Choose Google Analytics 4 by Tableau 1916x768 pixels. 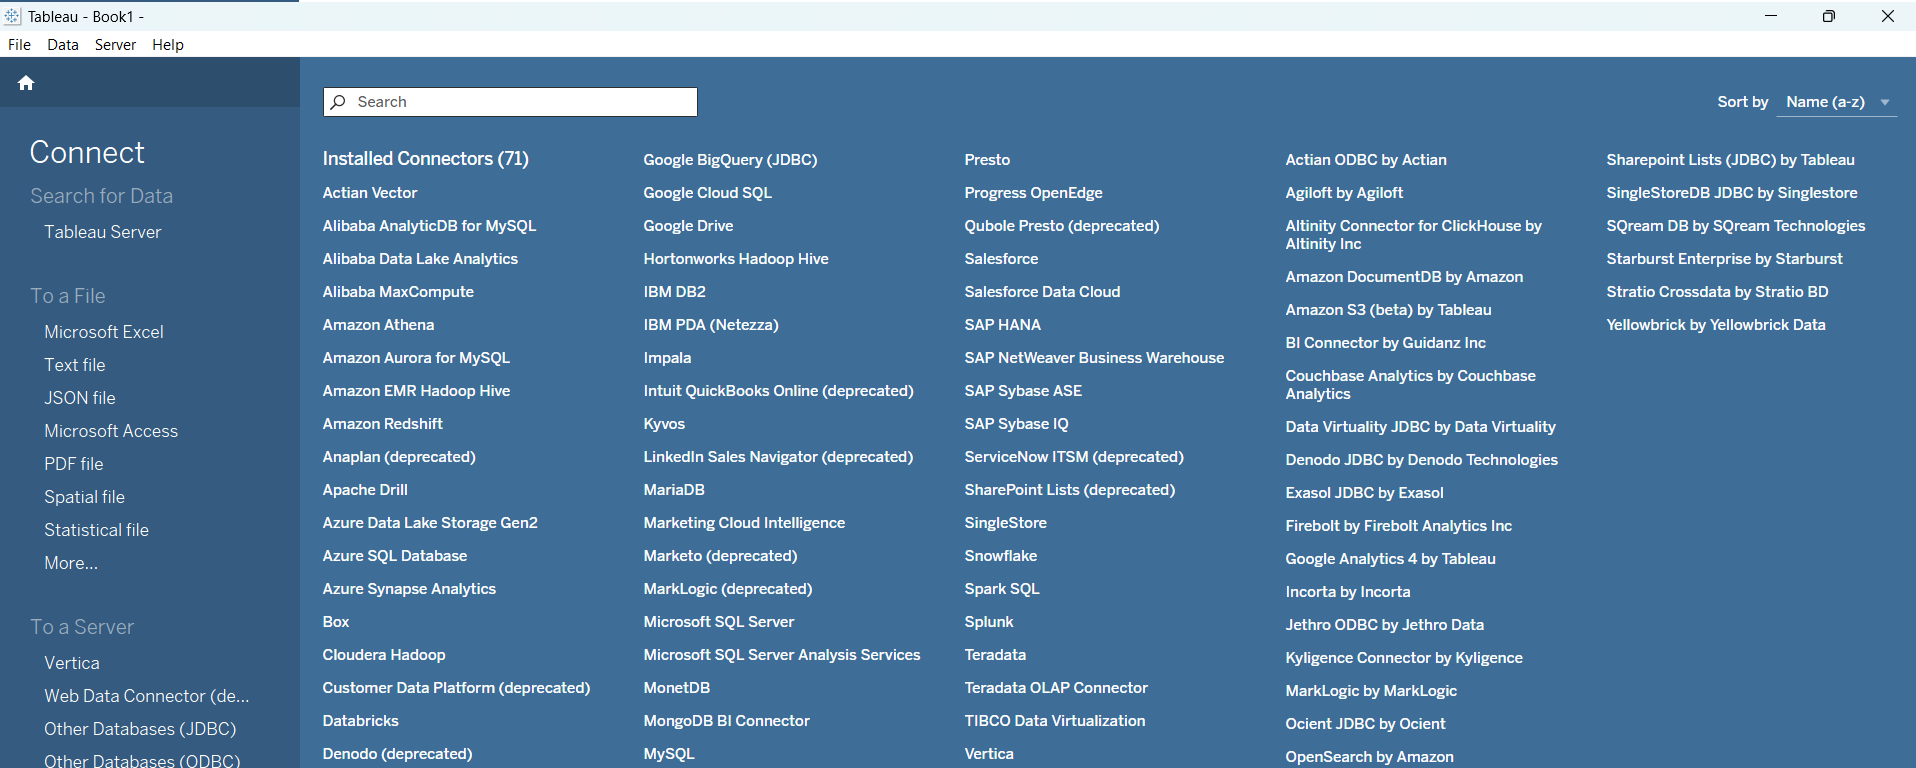coord(1391,559)
